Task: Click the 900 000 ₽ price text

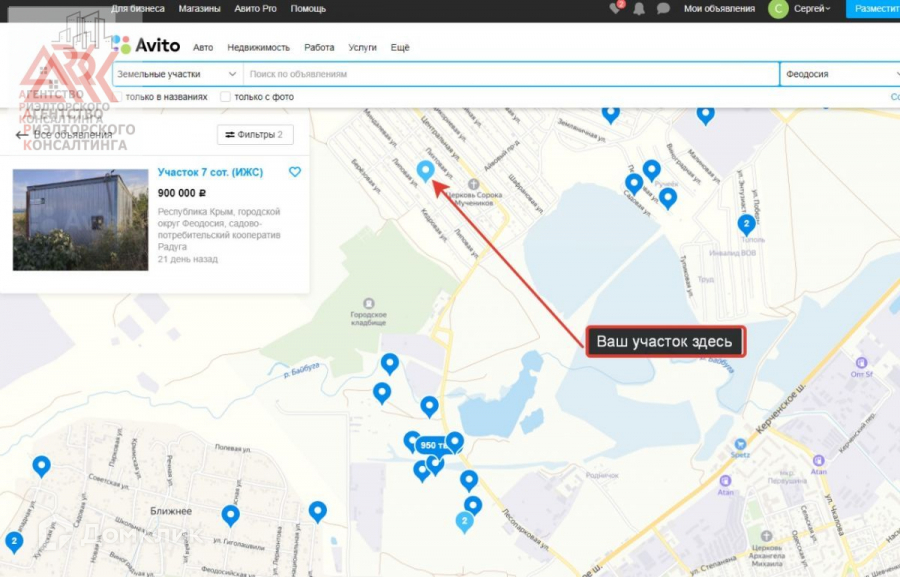Action: click(181, 193)
